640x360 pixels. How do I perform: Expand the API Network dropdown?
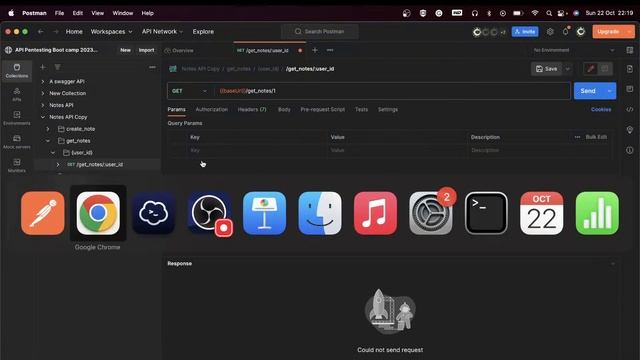(162, 31)
